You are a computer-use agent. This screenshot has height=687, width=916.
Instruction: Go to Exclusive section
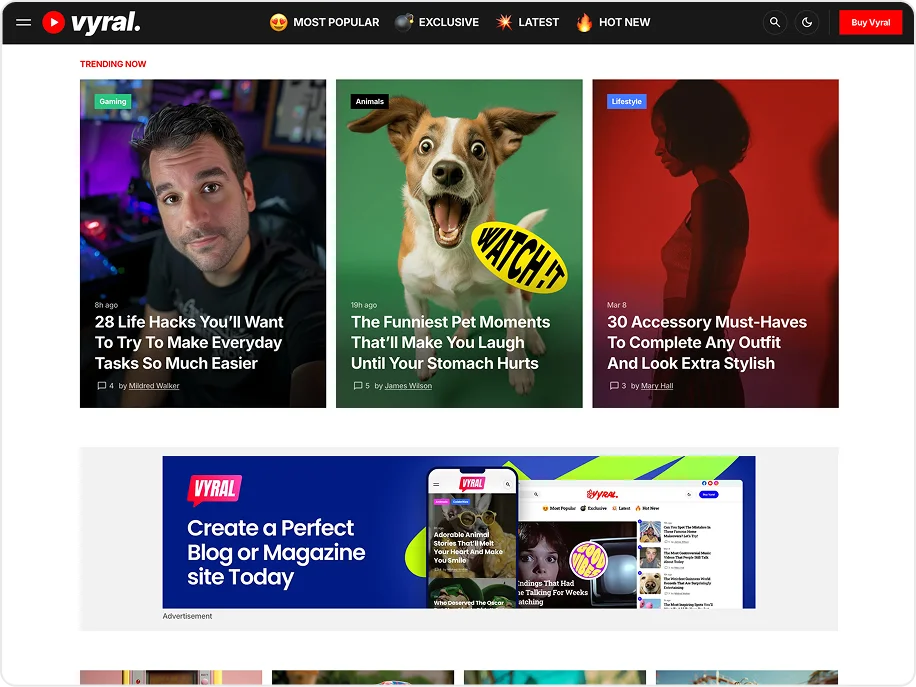point(449,23)
